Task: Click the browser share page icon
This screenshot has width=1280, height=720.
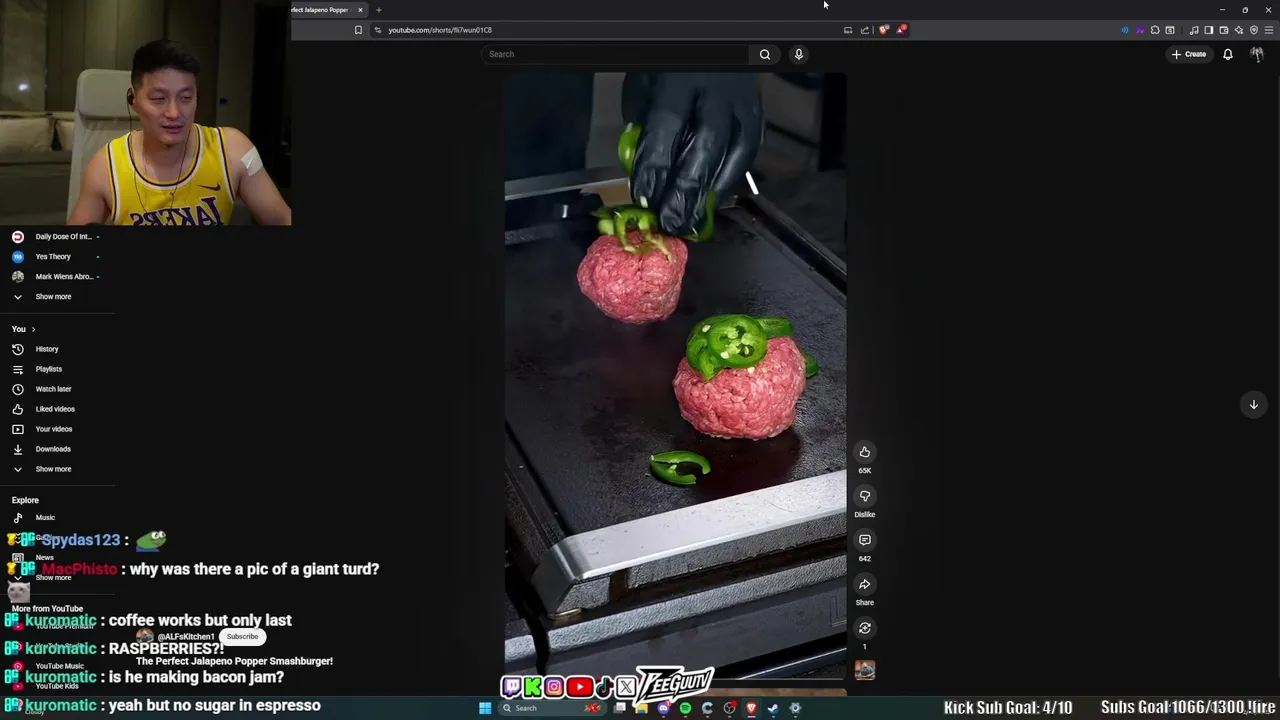Action: [x=865, y=30]
